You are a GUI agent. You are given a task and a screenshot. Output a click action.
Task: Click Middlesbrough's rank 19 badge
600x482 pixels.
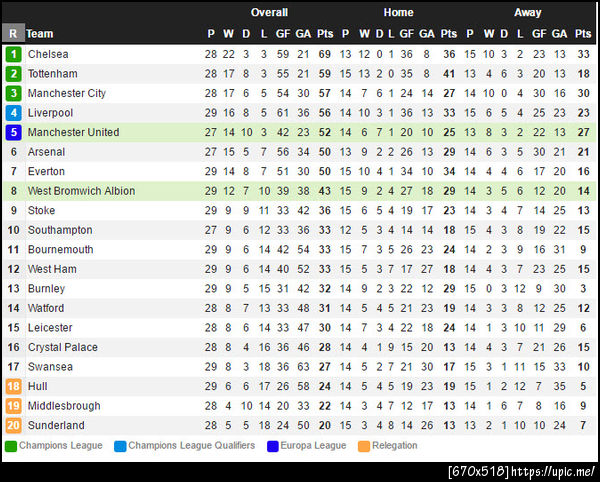click(13, 406)
